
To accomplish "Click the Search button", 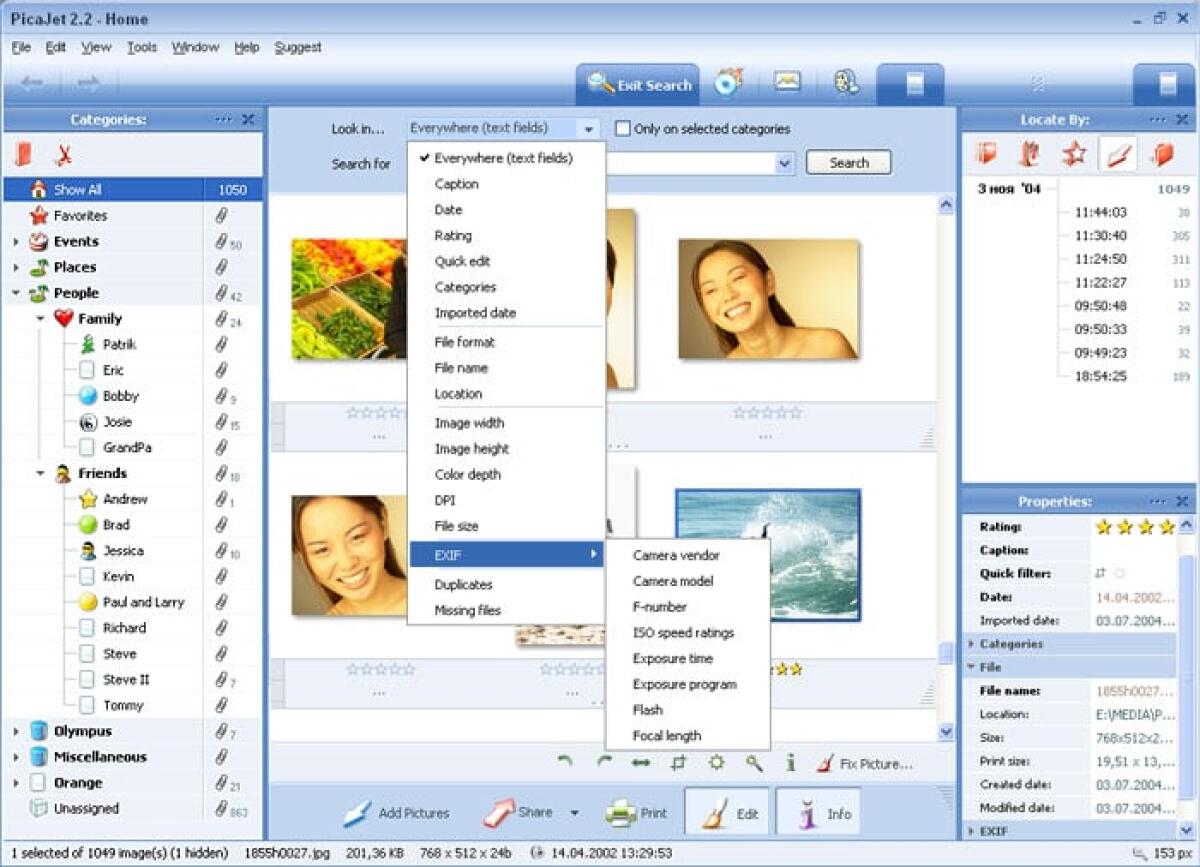I will (x=848, y=162).
